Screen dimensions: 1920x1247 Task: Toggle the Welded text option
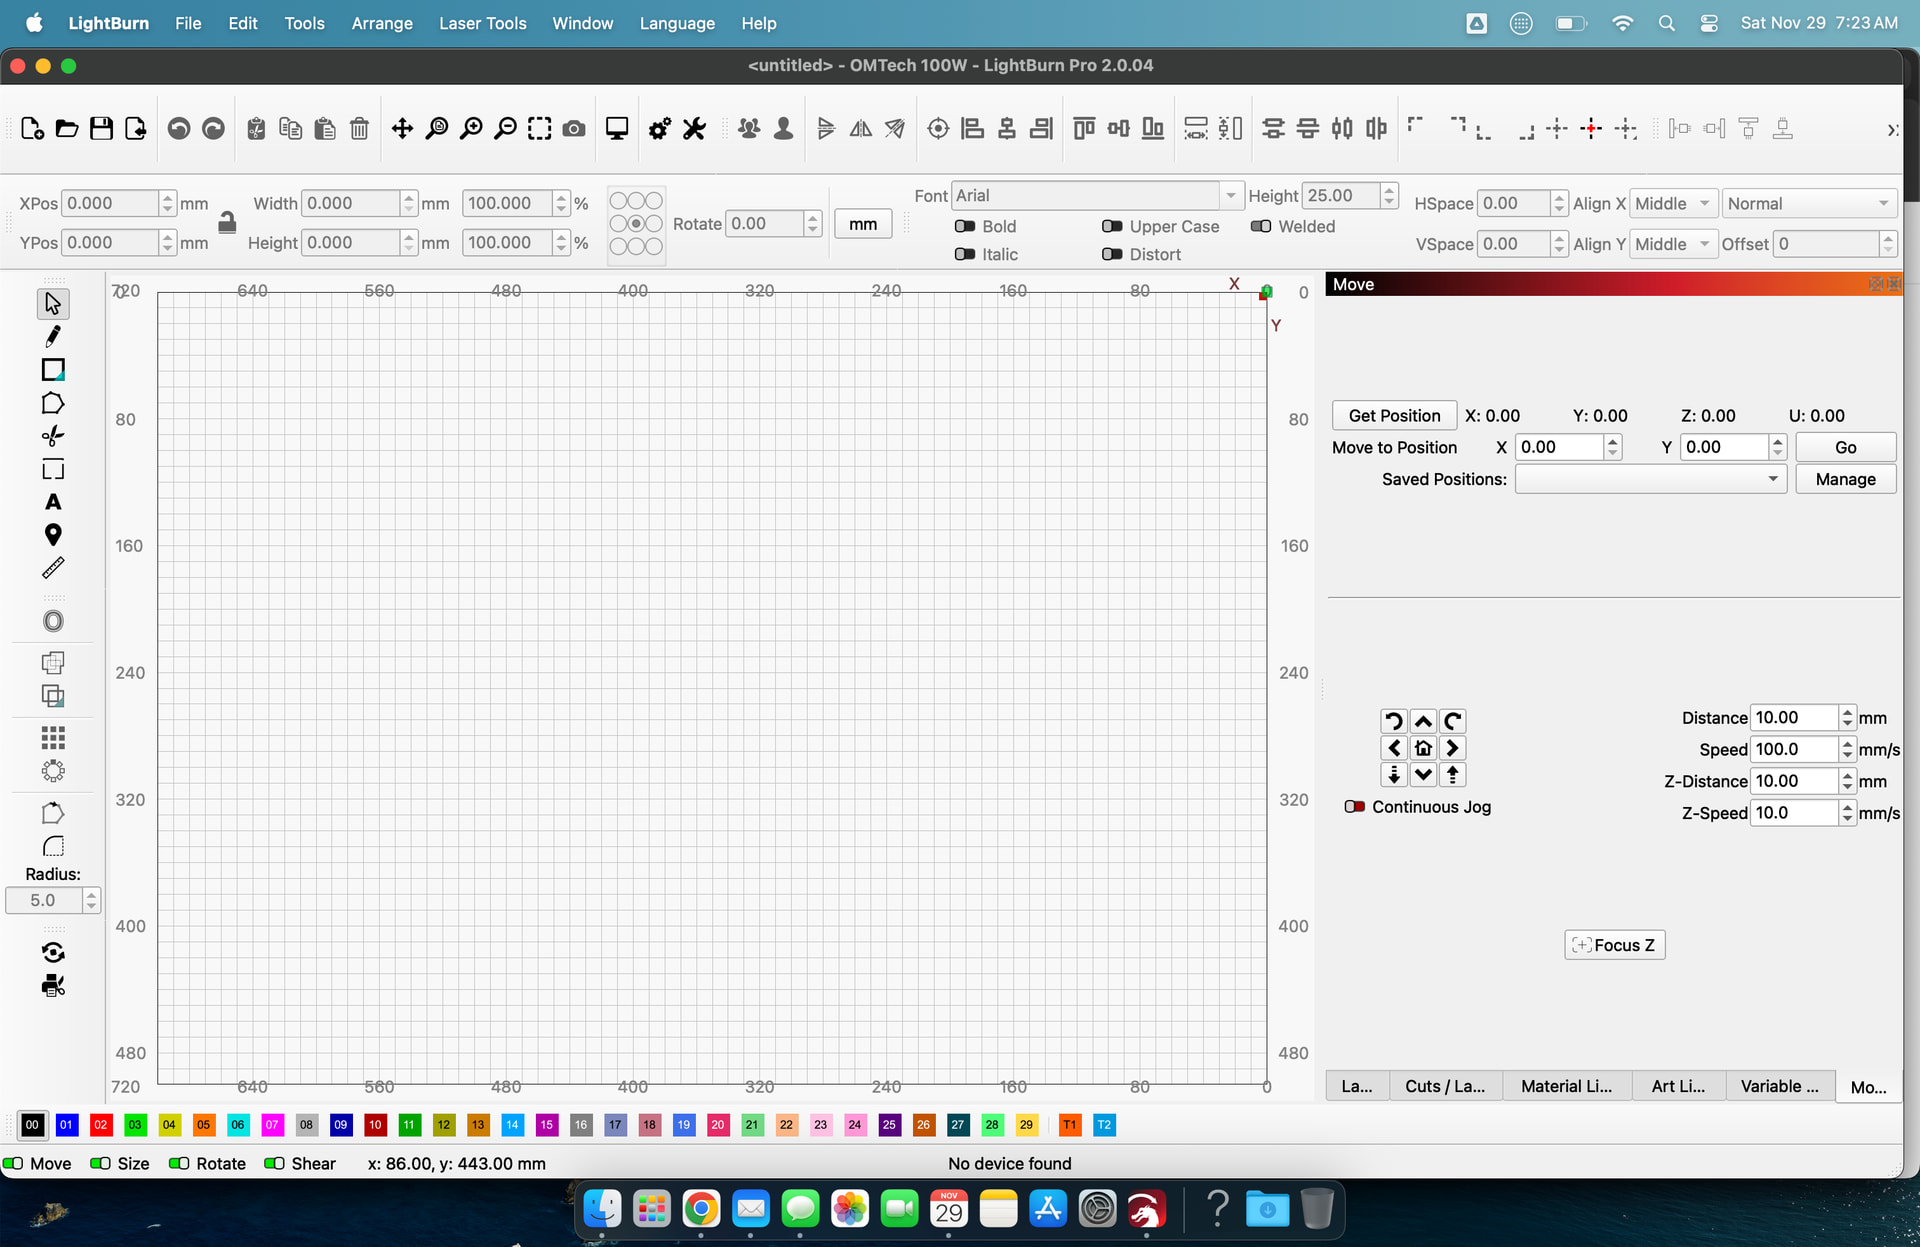[x=1261, y=227]
